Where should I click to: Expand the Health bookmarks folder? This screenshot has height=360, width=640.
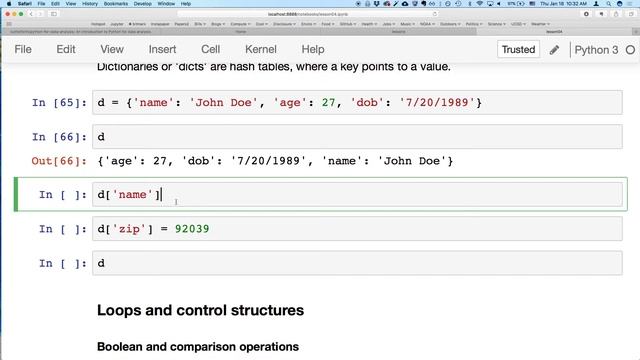click(x=369, y=24)
